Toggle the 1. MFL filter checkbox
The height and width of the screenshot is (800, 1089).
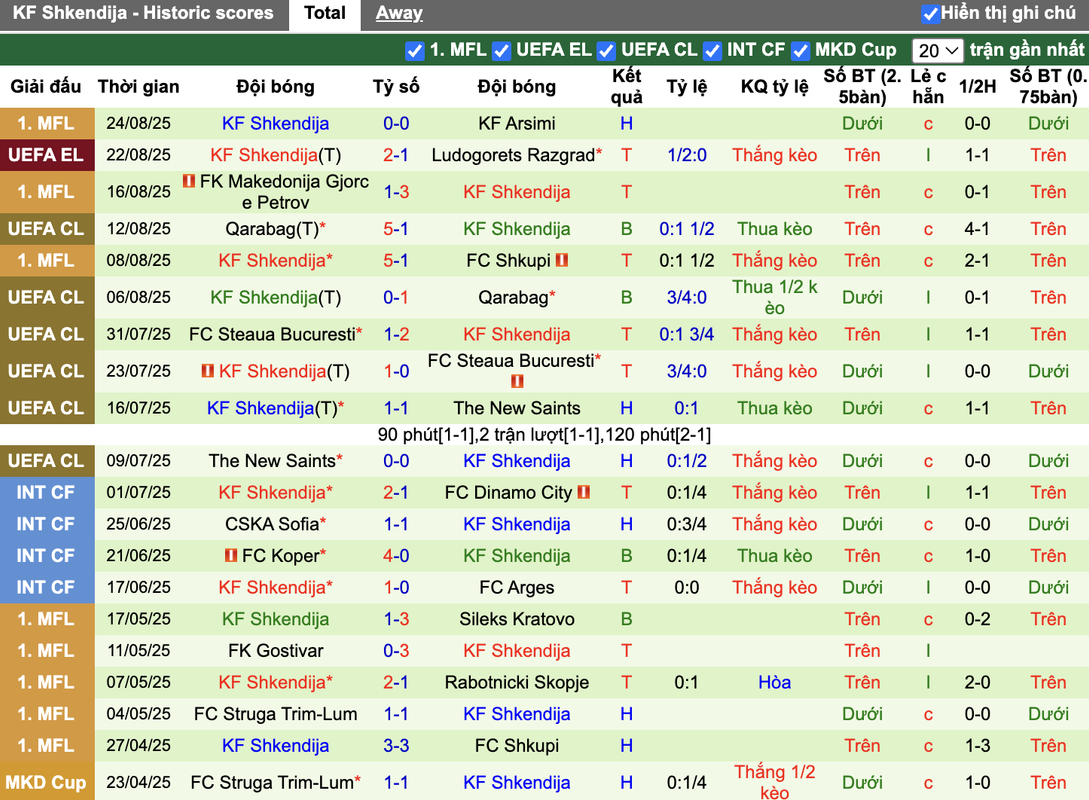pos(415,51)
